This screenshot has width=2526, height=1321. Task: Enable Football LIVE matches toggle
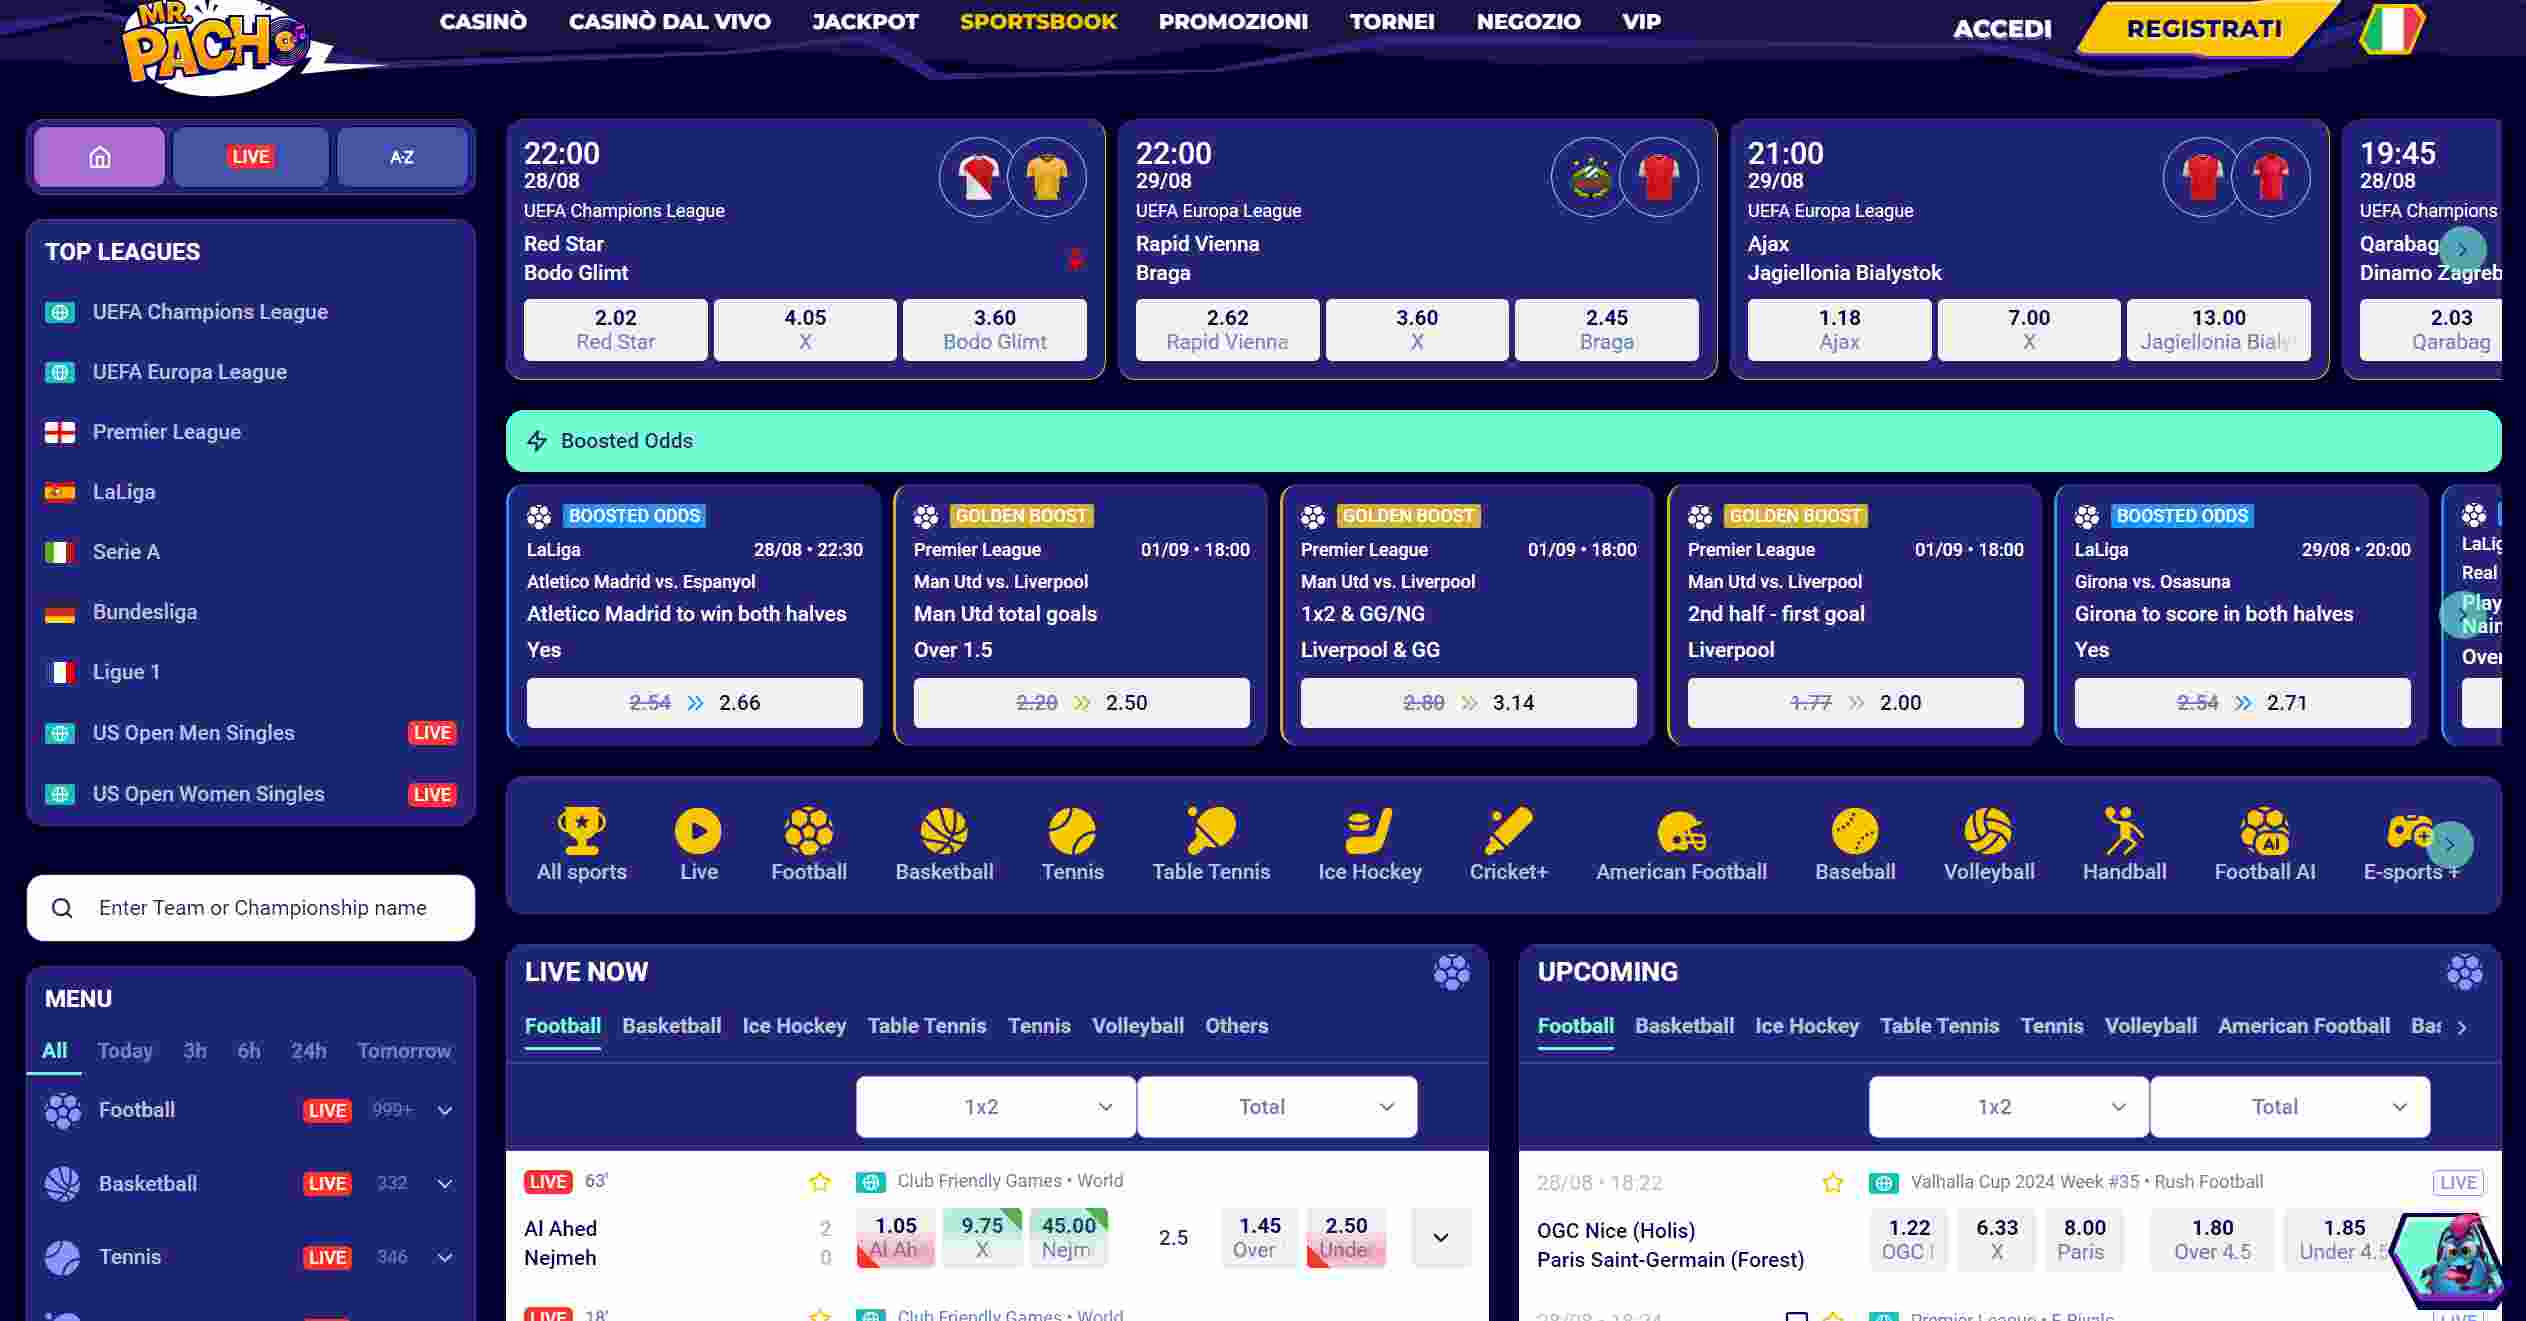(x=326, y=1109)
